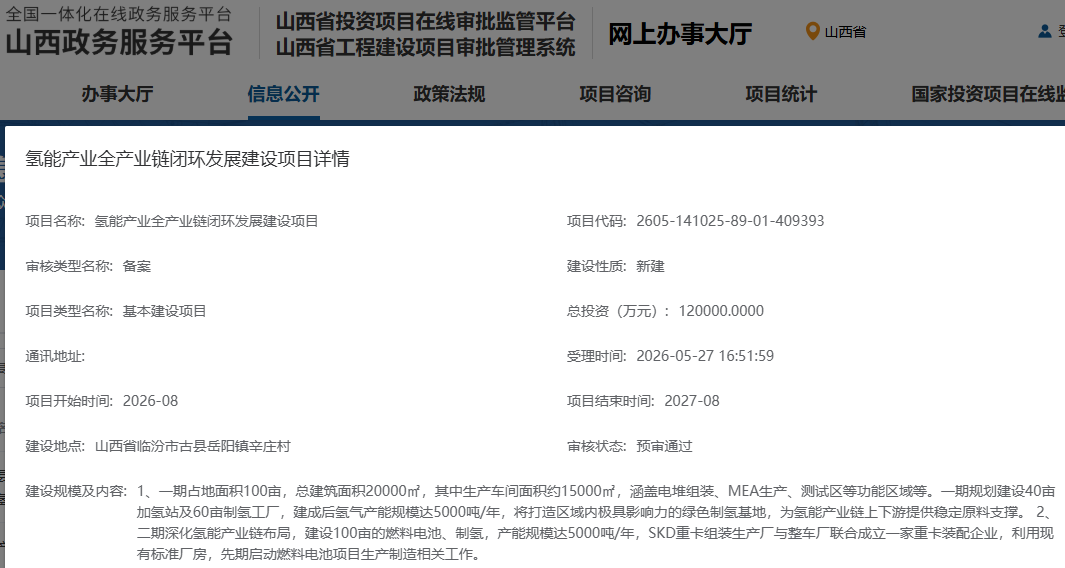Switch to 信息公开 tab

click(283, 94)
